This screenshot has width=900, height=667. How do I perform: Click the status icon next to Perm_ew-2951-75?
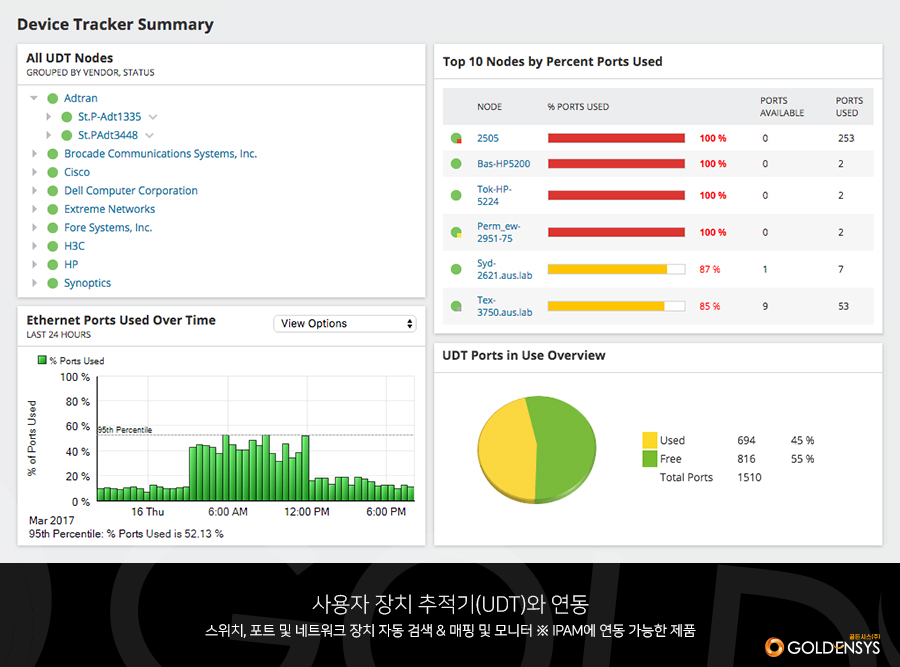456,233
